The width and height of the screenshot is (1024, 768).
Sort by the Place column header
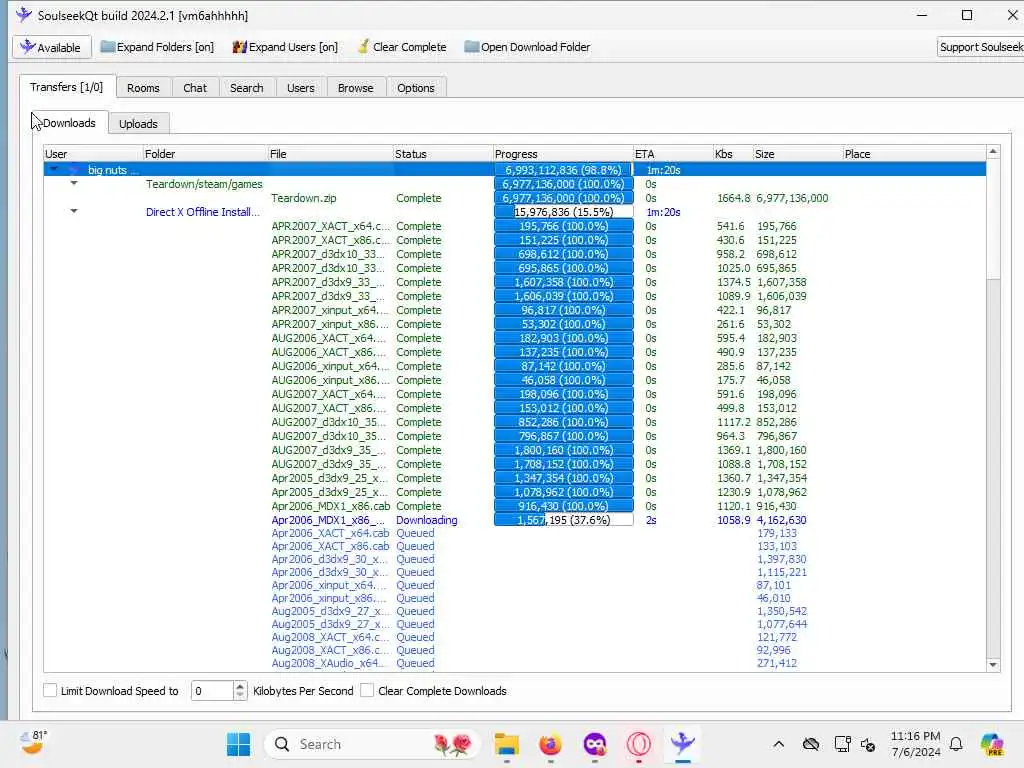pos(914,154)
